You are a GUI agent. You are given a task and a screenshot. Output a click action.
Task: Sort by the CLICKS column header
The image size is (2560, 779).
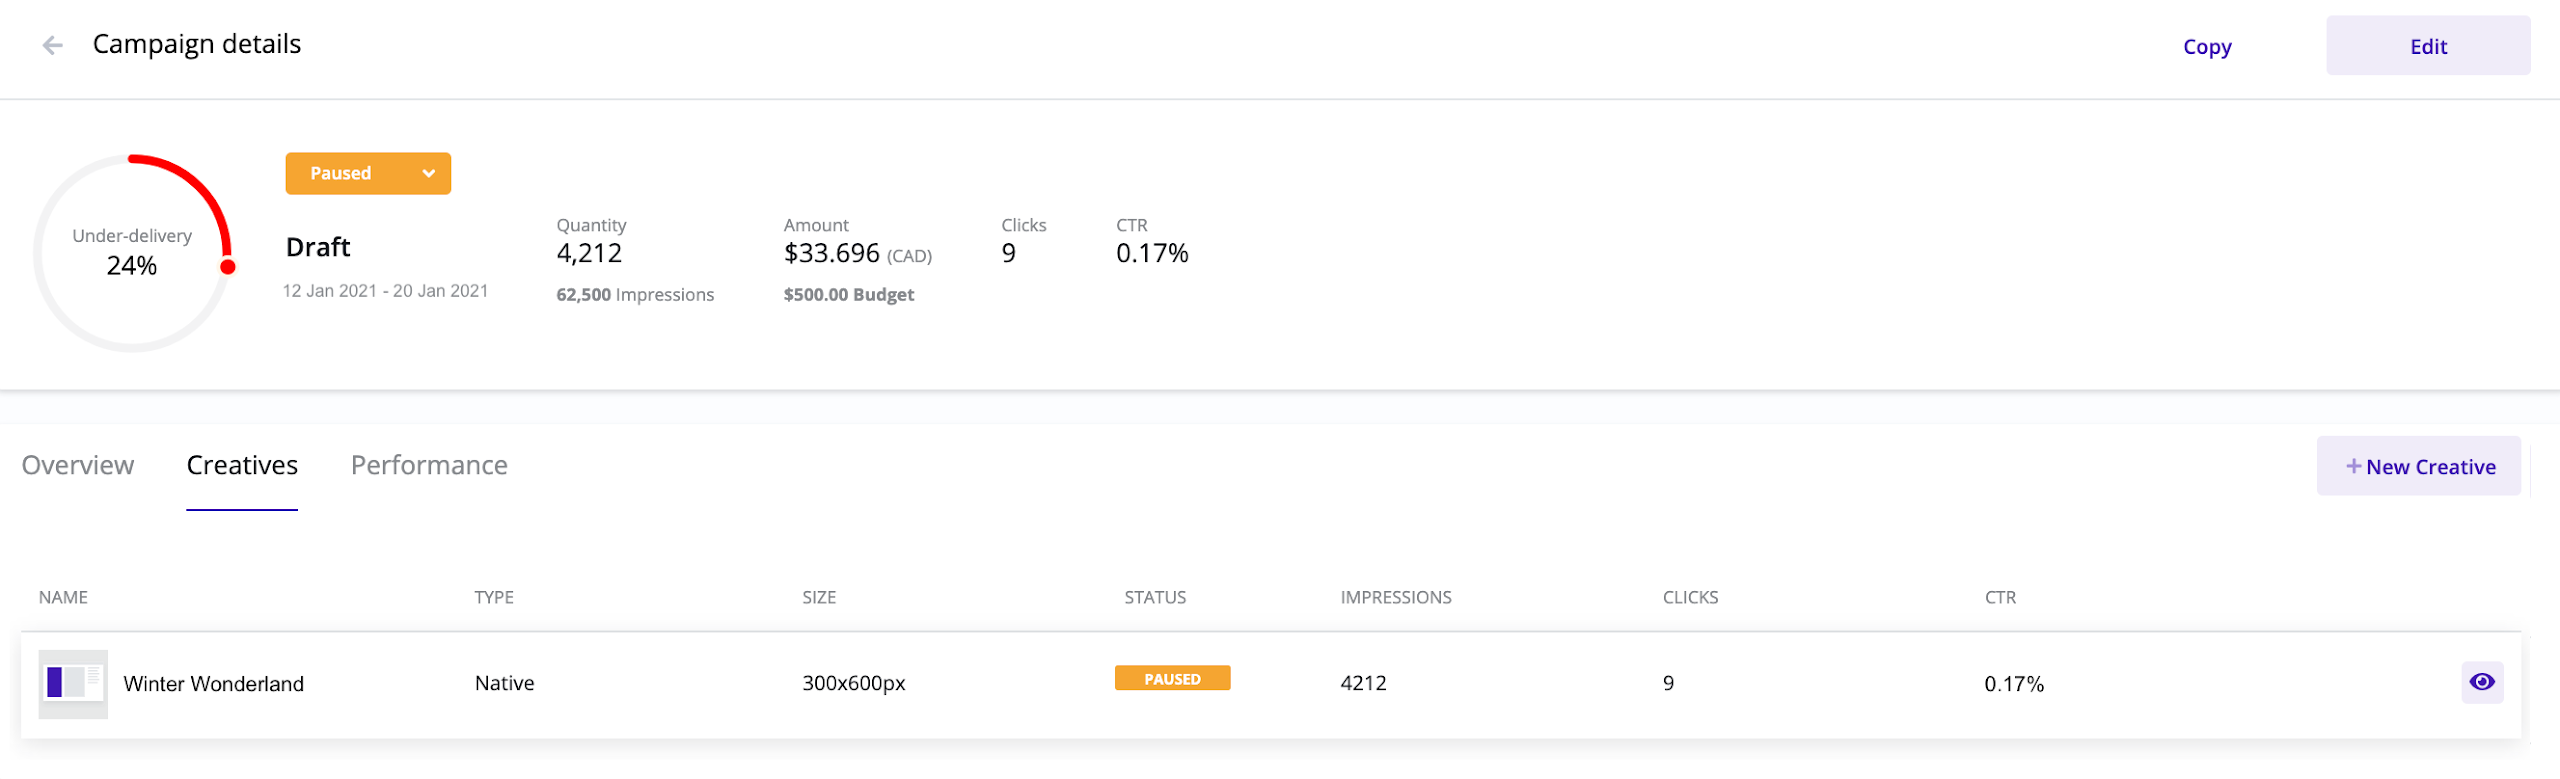point(1690,597)
